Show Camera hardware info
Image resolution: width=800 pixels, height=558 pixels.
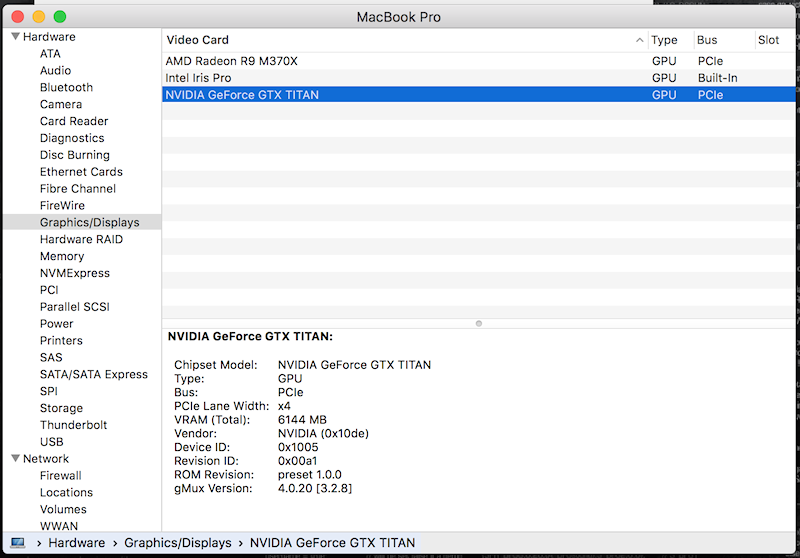coord(61,104)
